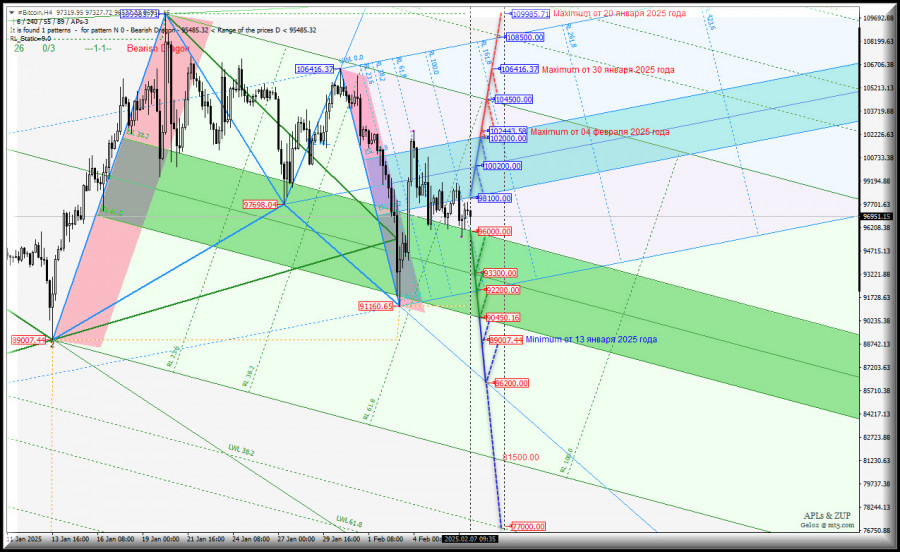Screen dimensions: 900x552
Task: Click 100733.38 on the price axis
Action: coord(878,157)
